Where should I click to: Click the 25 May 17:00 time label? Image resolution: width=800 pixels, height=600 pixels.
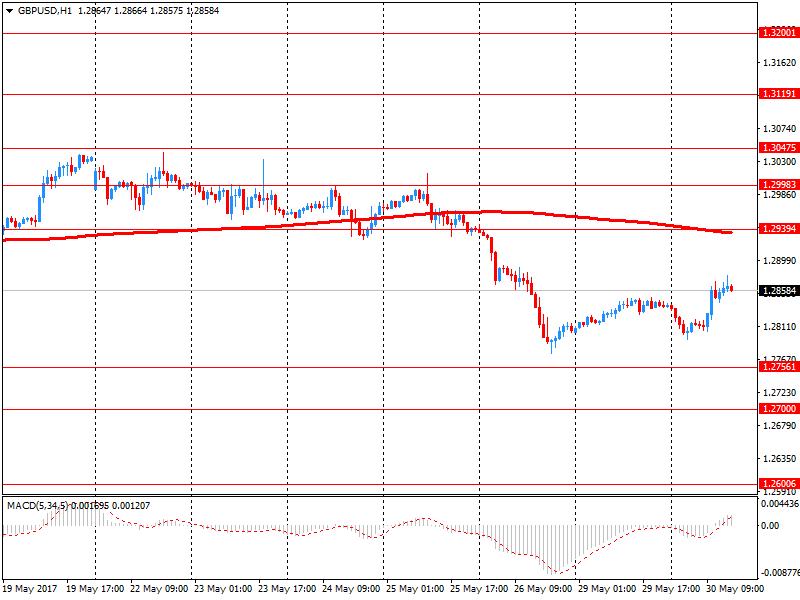click(479, 589)
